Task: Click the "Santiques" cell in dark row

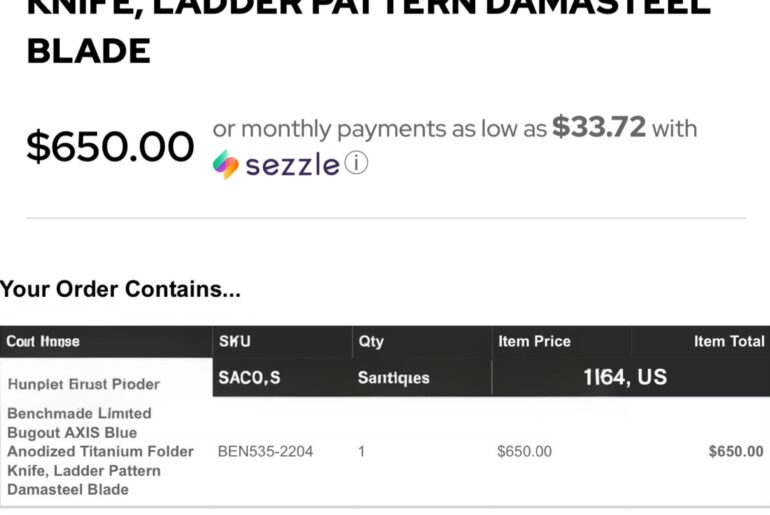Action: (393, 378)
